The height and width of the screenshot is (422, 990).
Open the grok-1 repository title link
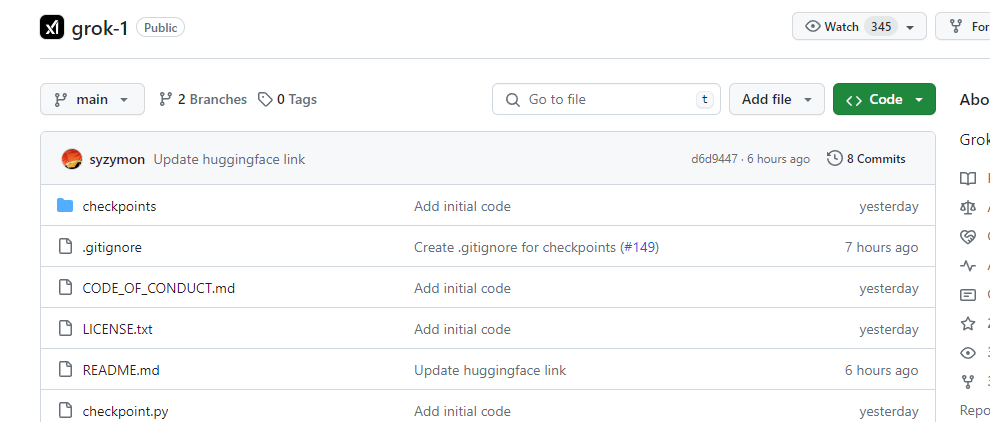(100, 28)
